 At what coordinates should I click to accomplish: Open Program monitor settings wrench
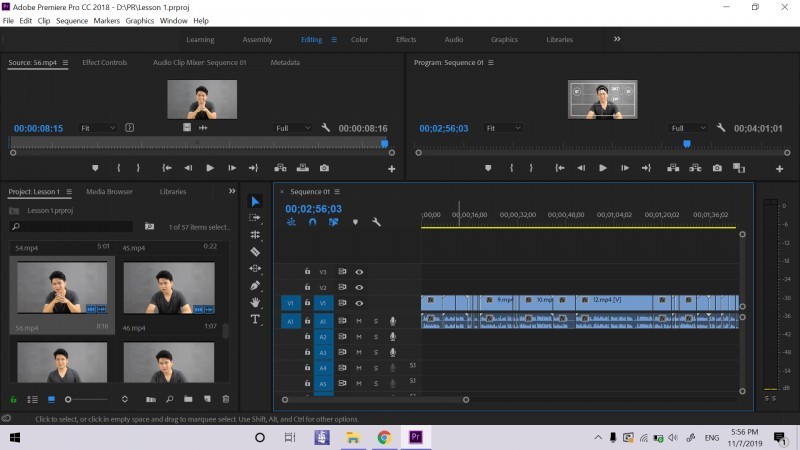point(720,128)
